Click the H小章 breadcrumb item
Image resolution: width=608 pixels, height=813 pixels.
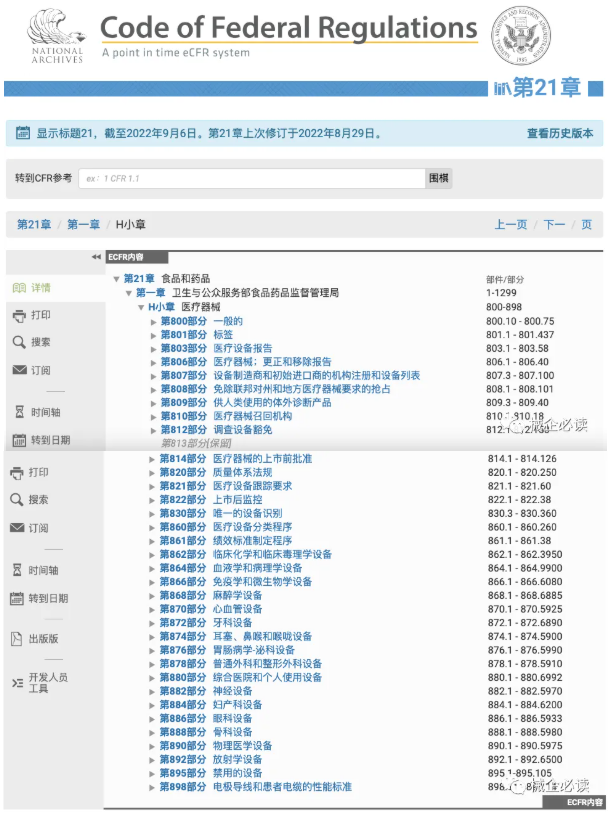(x=131, y=225)
